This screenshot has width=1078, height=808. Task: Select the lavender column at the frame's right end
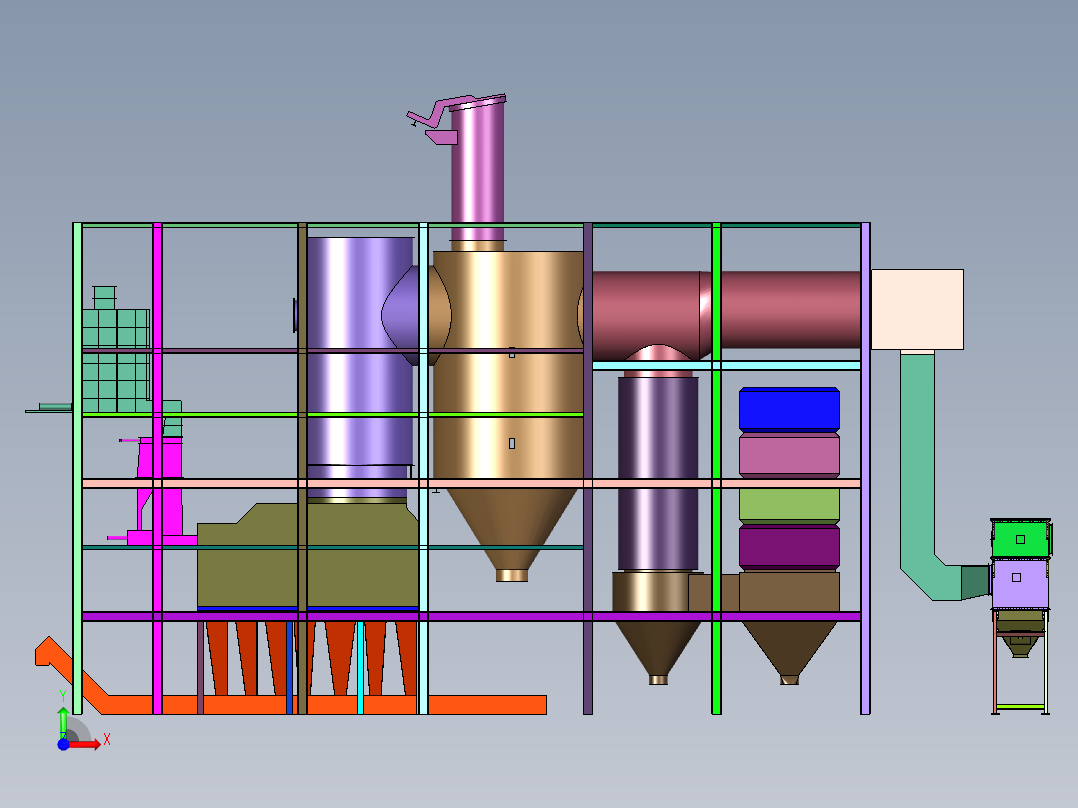866,468
